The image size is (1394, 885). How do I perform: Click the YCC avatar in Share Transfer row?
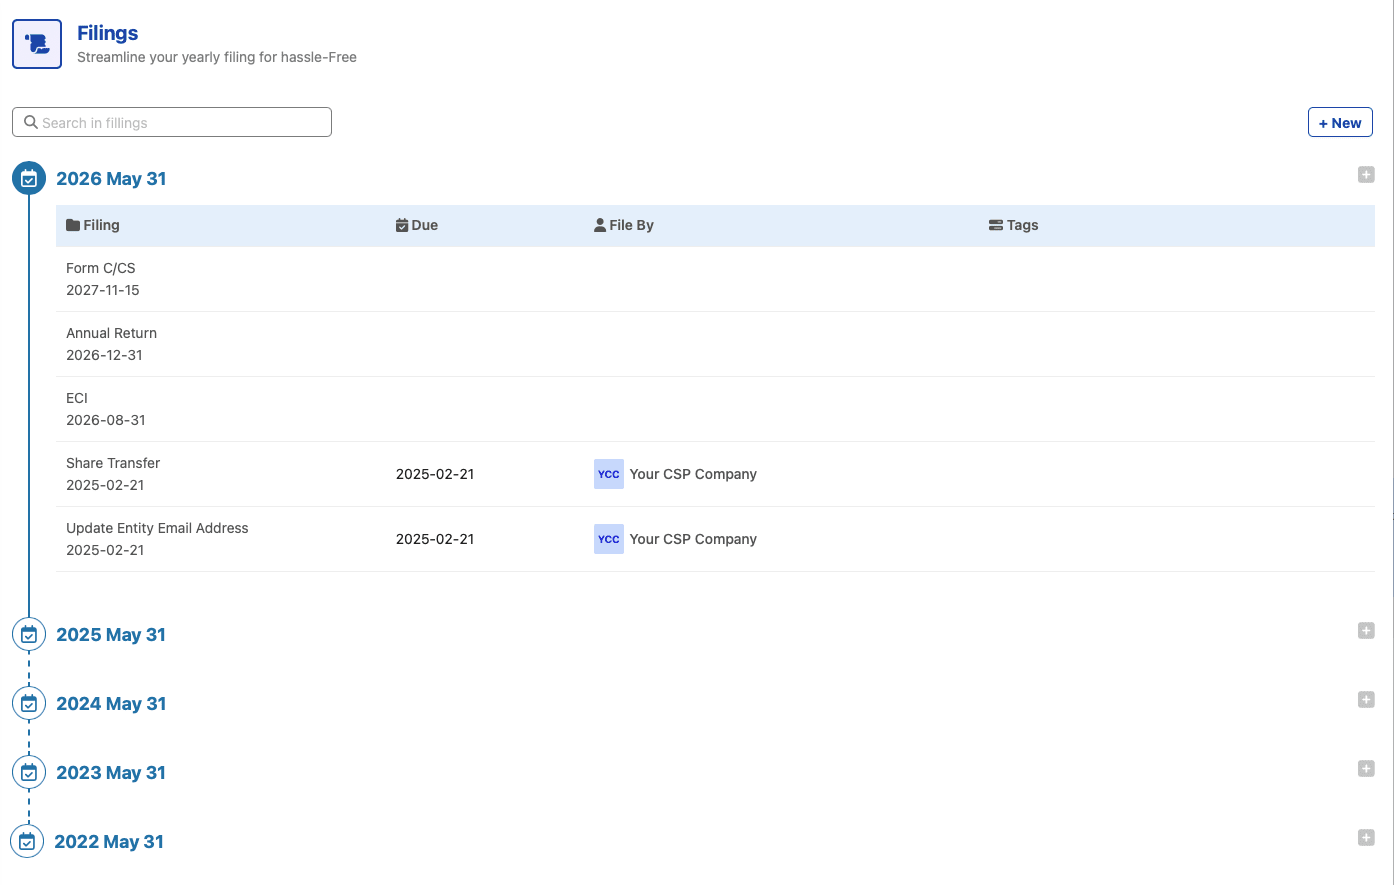[x=608, y=474]
